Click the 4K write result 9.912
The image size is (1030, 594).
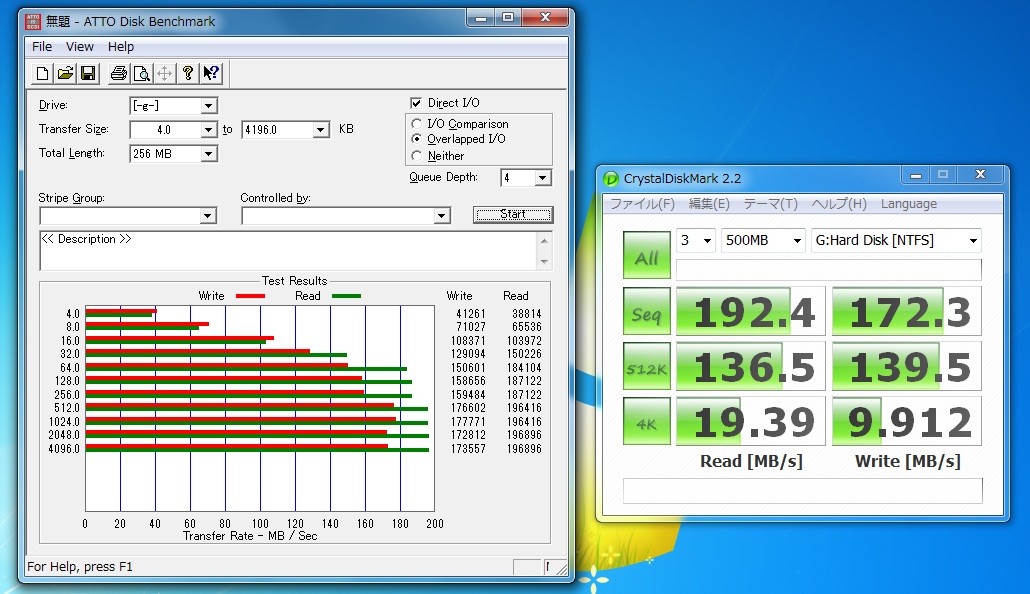coord(907,421)
